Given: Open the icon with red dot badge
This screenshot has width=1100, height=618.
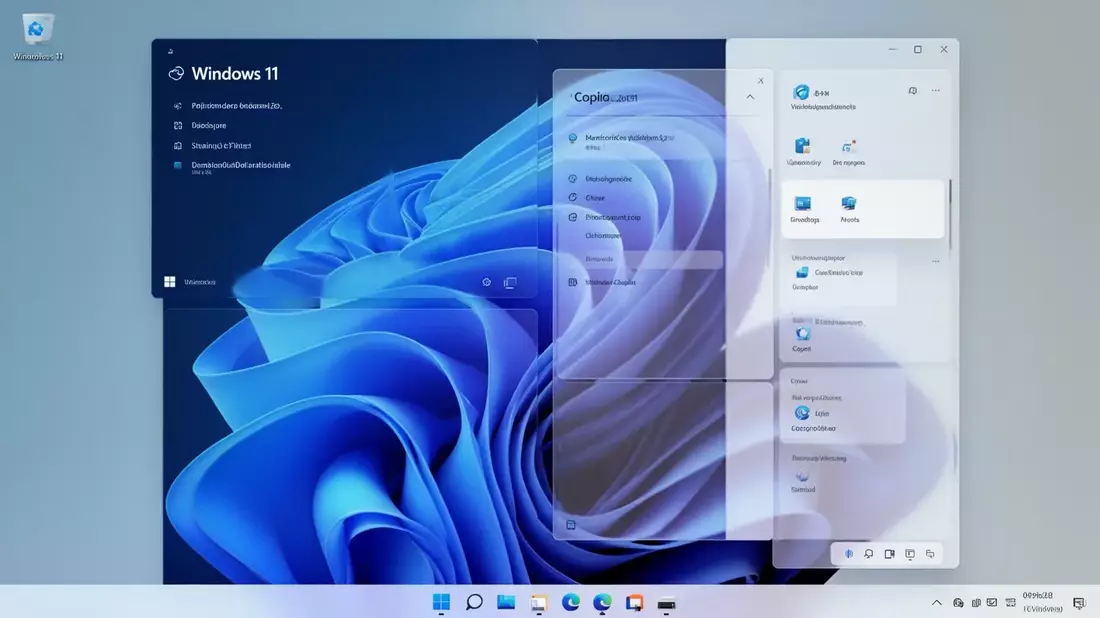Looking at the screenshot, I should pyautogui.click(x=849, y=147).
